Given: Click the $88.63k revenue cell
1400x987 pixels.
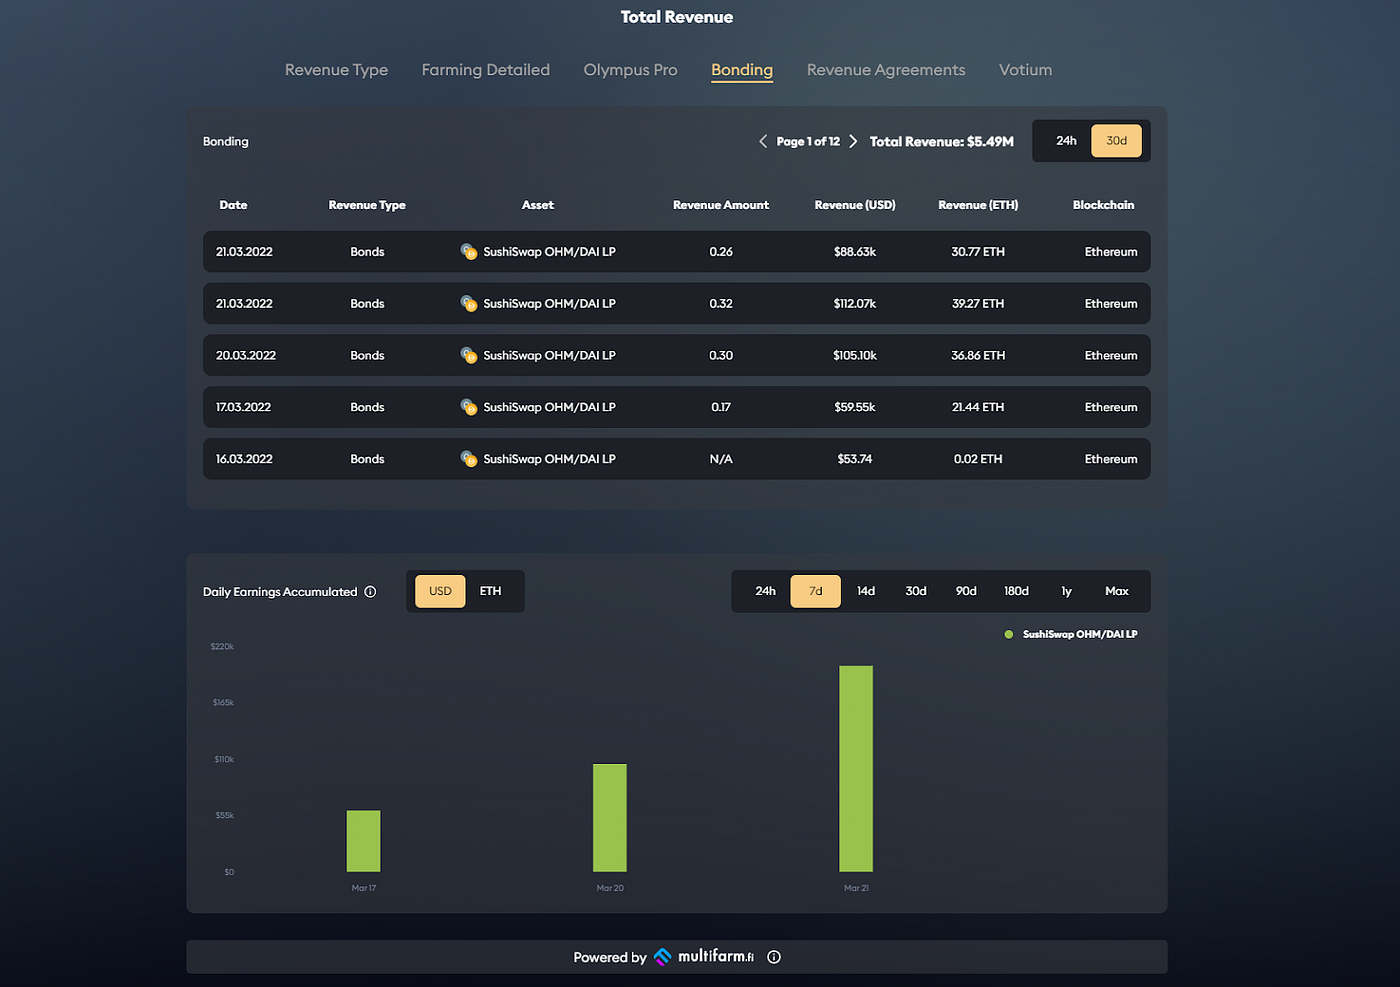Looking at the screenshot, I should coord(855,252).
